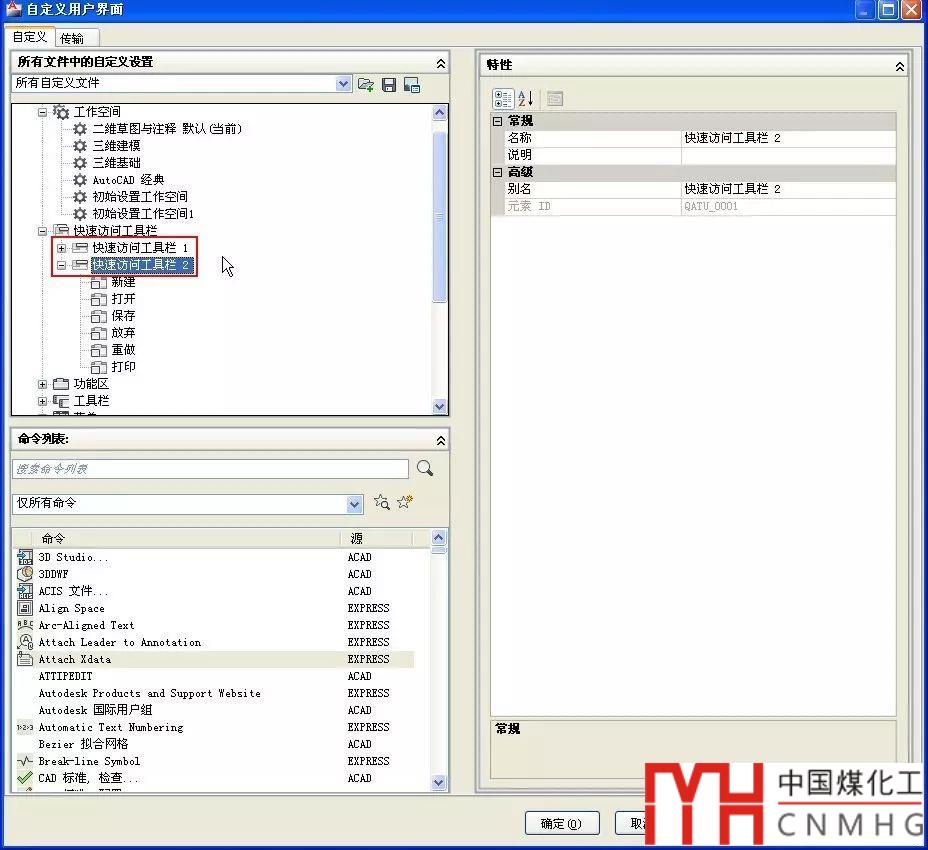Collapse the 常规 property group
This screenshot has width=928, height=850.
tap(497, 121)
